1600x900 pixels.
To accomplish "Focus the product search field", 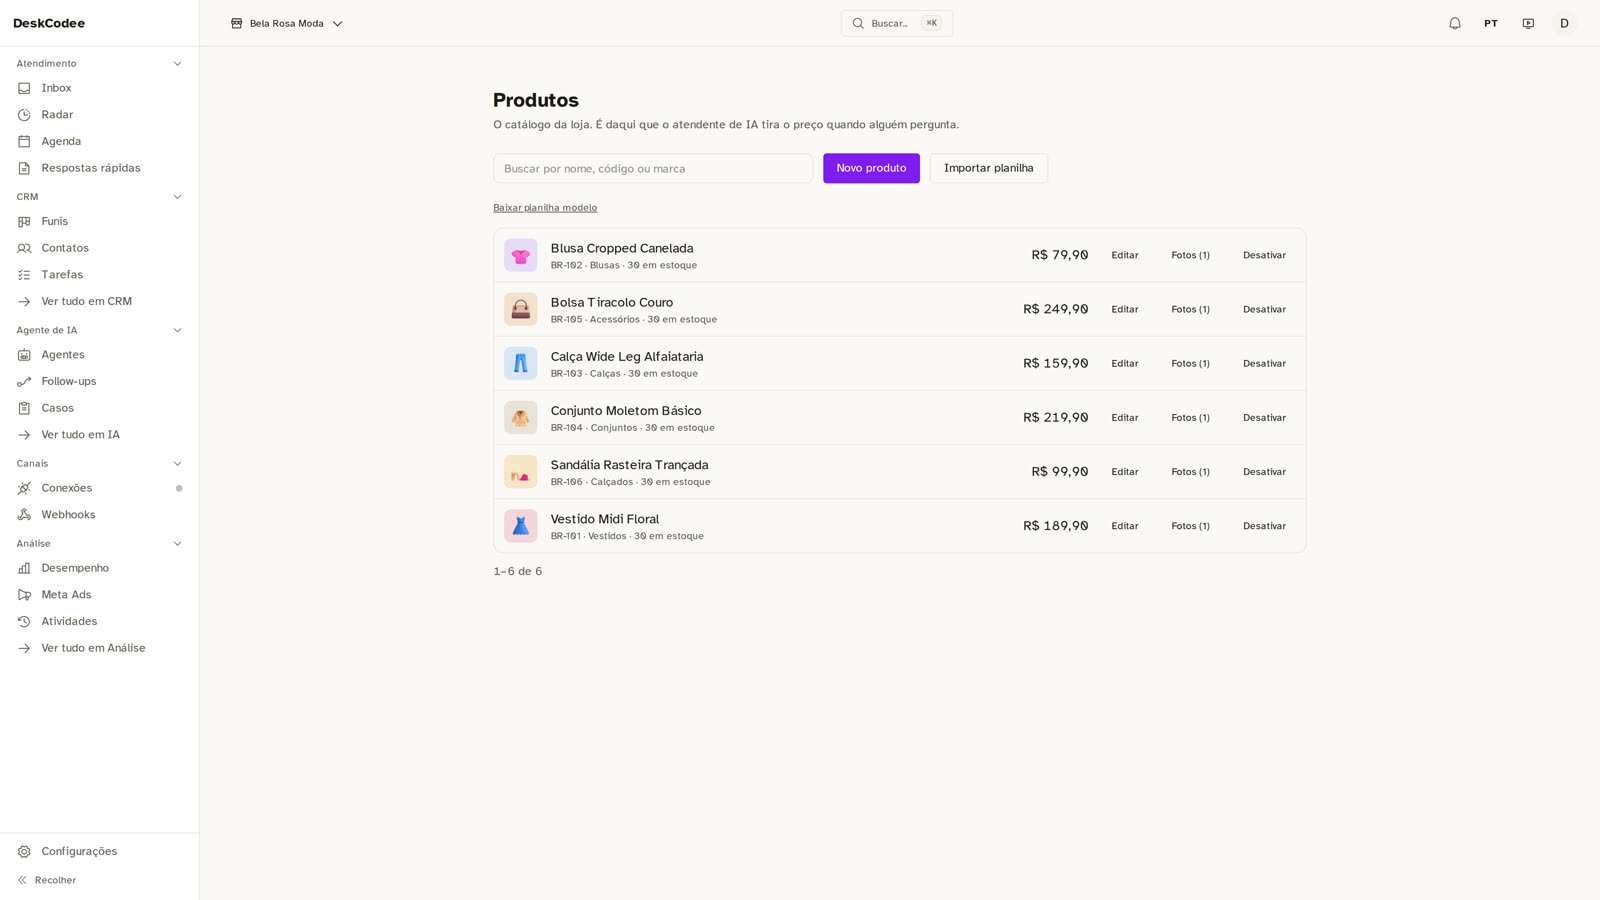I will click(x=653, y=168).
